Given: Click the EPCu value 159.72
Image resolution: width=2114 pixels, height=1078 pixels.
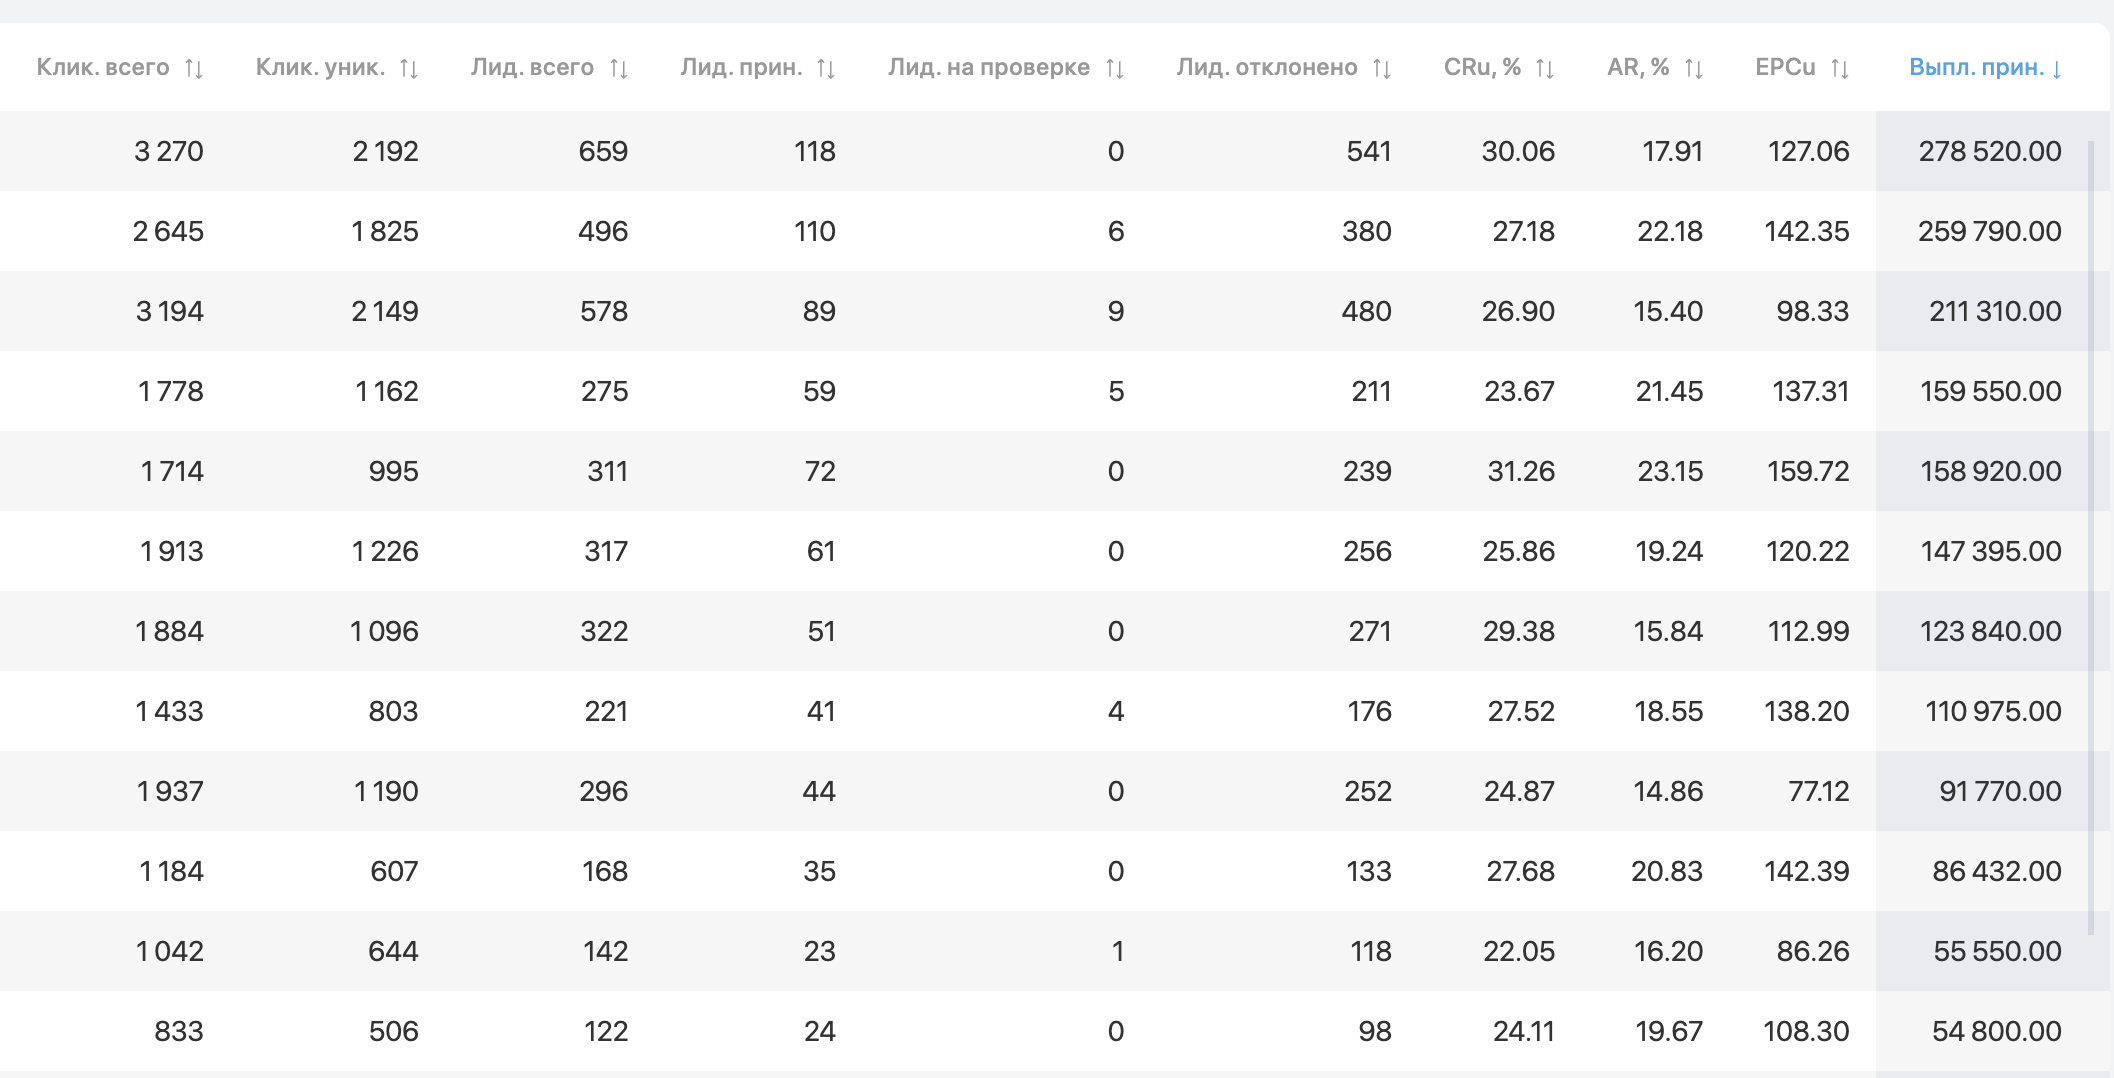Looking at the screenshot, I should coord(1807,471).
